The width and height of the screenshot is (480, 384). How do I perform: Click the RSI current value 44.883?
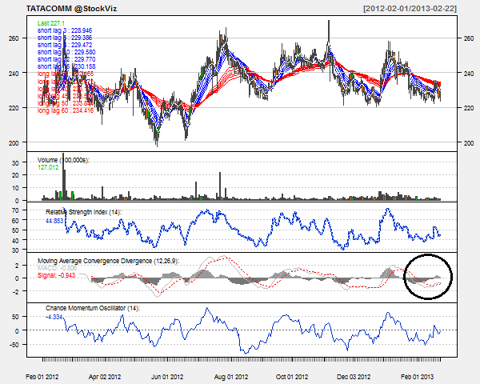54,220
